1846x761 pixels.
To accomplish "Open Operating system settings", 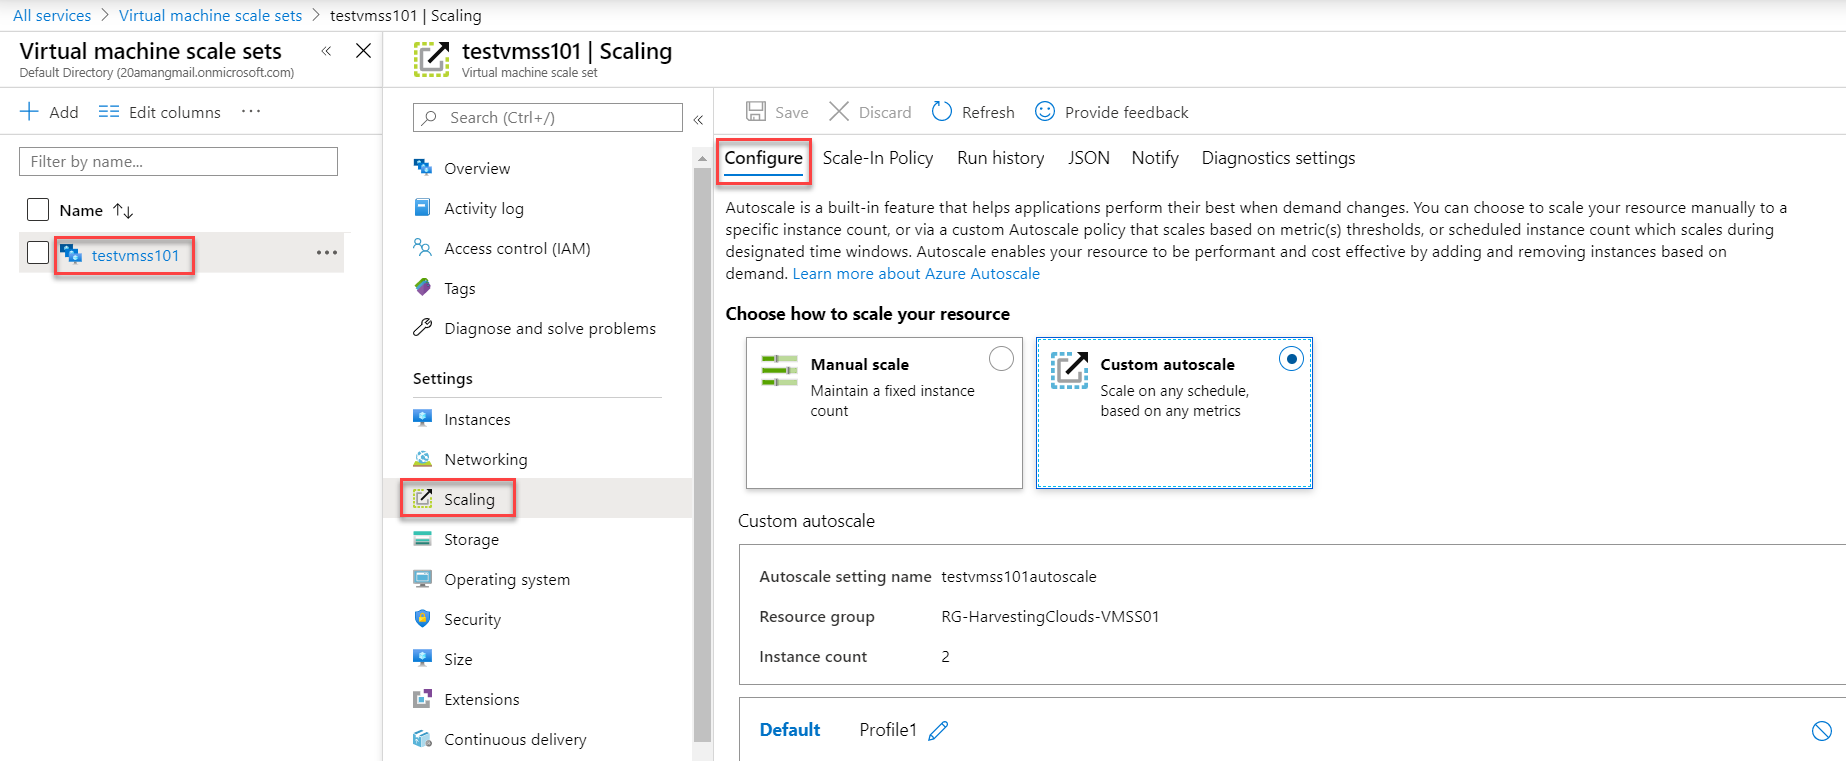I will pyautogui.click(x=507, y=579).
